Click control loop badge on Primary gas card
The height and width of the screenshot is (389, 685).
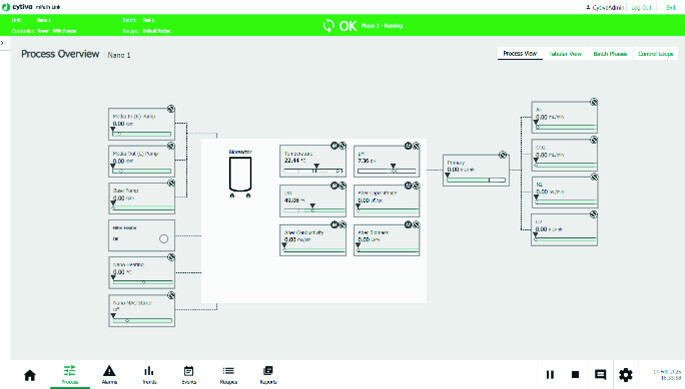point(503,155)
